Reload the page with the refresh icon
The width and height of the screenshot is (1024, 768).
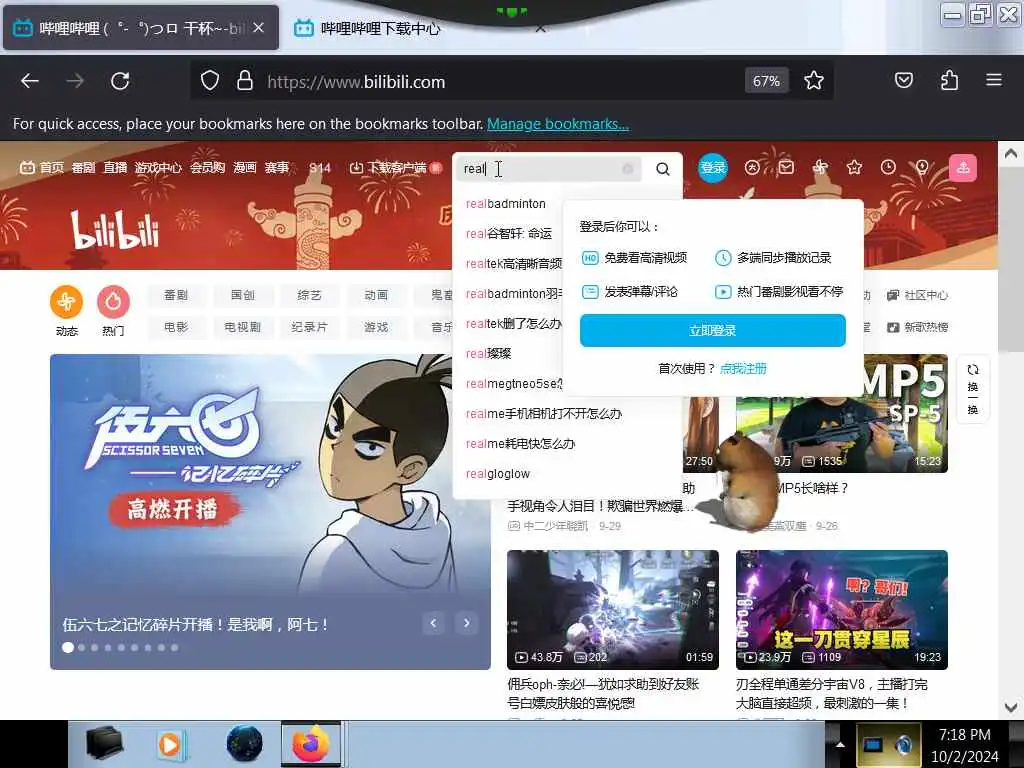(120, 81)
